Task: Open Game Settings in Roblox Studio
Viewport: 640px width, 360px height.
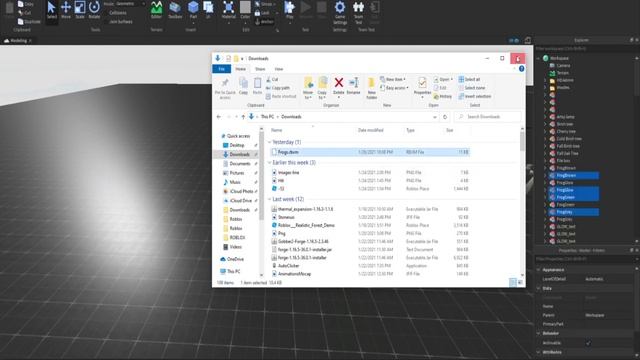Action: [340, 12]
